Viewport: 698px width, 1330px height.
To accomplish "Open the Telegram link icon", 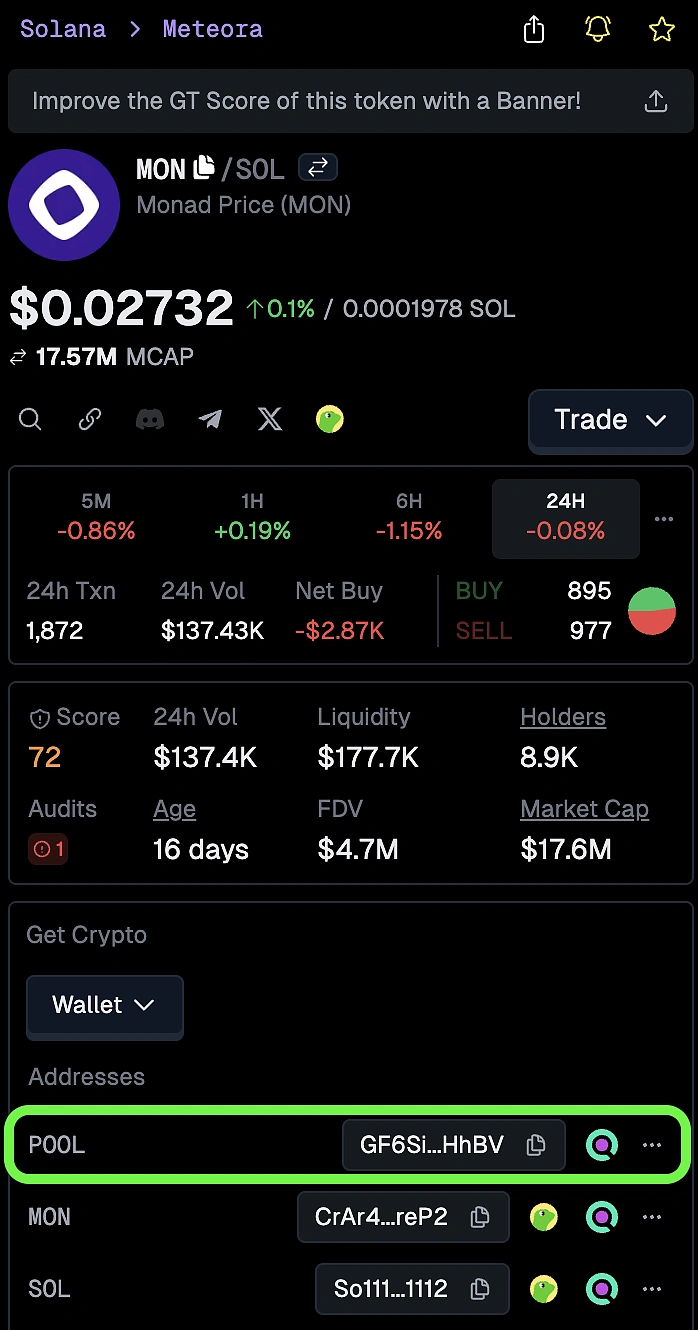I will coord(210,419).
